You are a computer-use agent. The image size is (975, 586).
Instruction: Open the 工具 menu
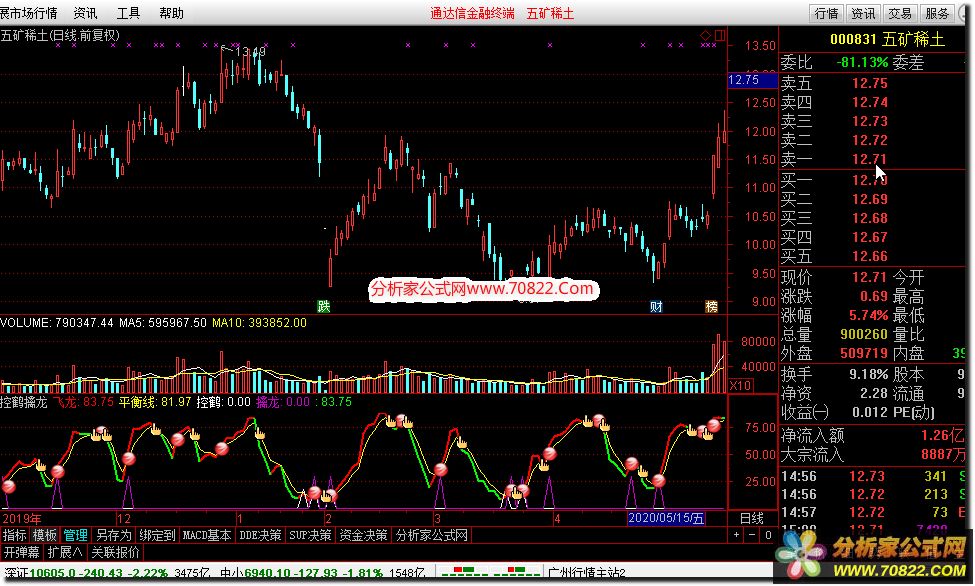pos(129,13)
